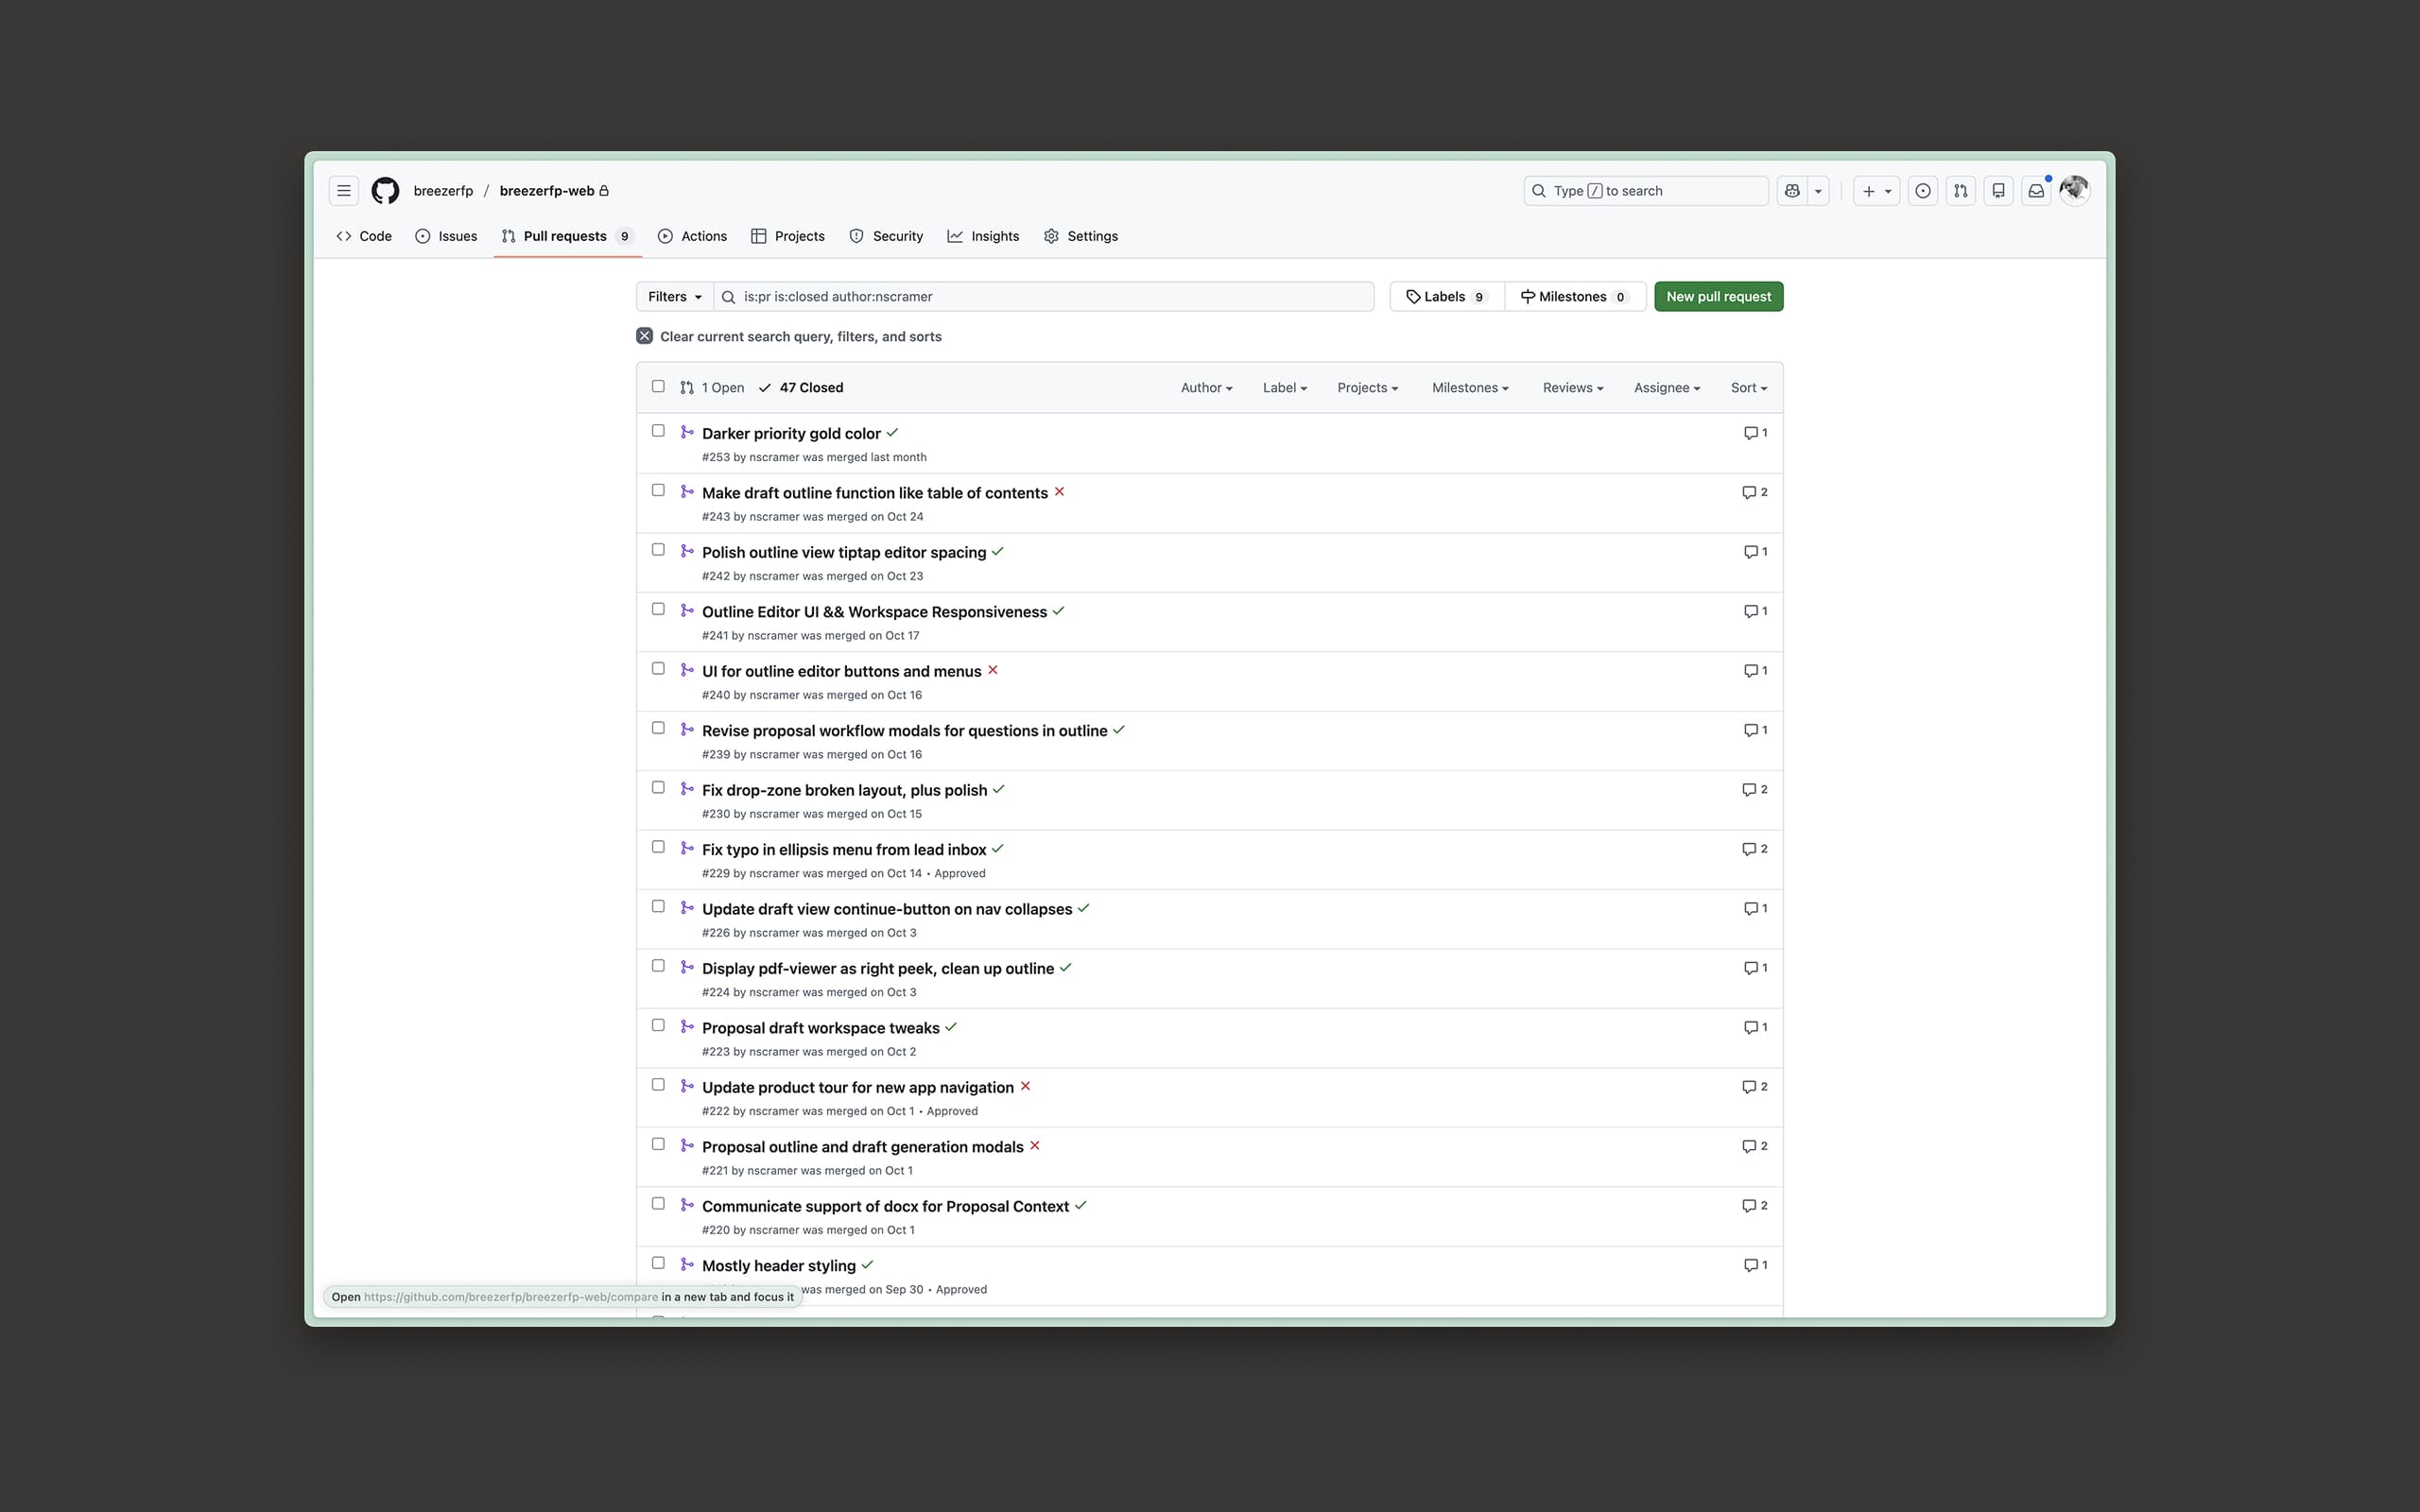The image size is (2420, 1512).
Task: Open global pull requests icon
Action: [1960, 190]
